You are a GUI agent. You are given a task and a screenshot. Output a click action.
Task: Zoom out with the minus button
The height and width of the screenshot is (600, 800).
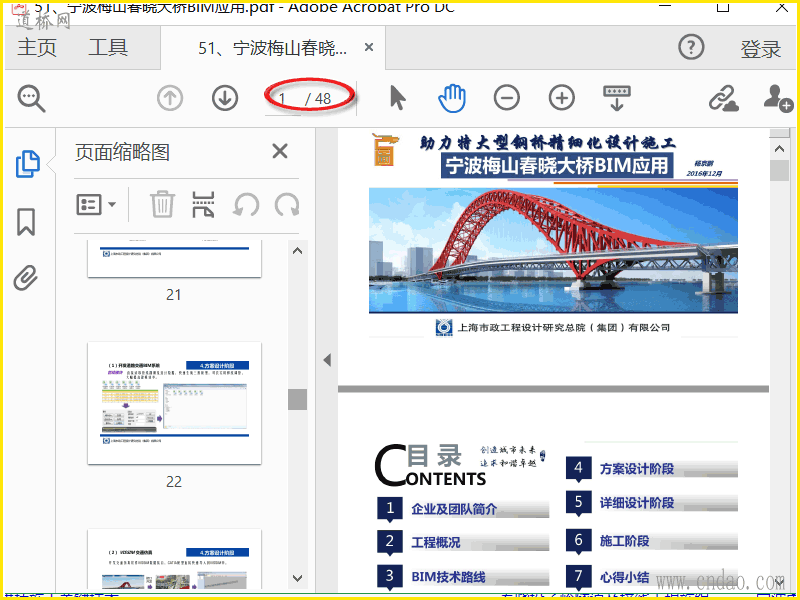point(507,98)
